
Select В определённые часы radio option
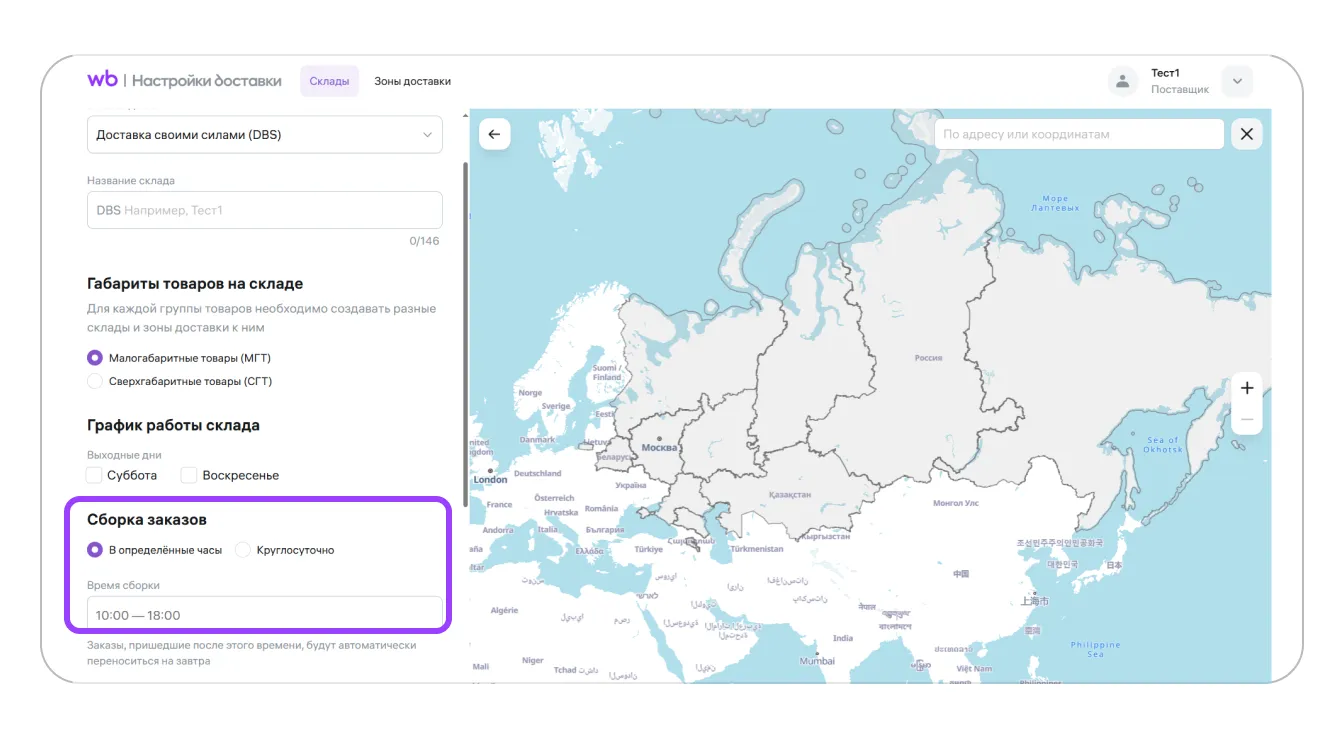[x=95, y=550]
